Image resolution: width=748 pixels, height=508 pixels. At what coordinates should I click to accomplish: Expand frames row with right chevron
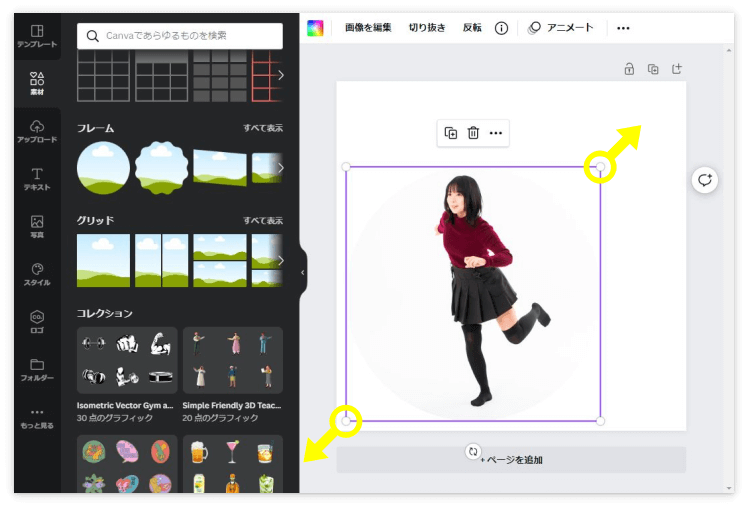pyautogui.click(x=280, y=168)
